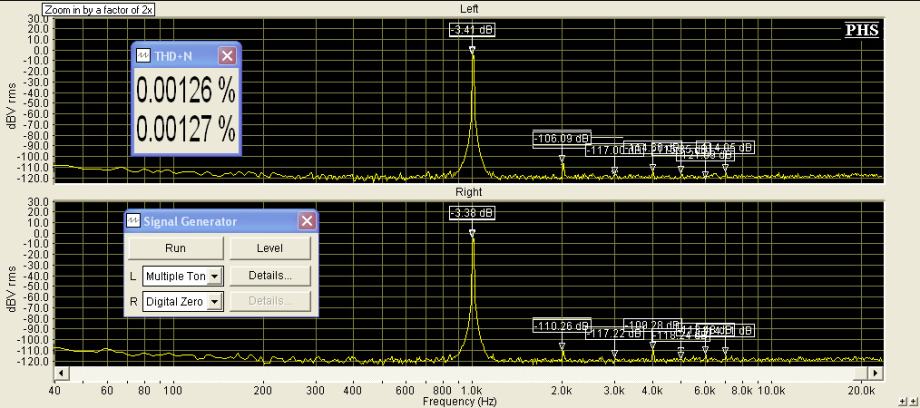Click the Level button
Image resolution: width=920 pixels, height=408 pixels.
pyautogui.click(x=270, y=248)
